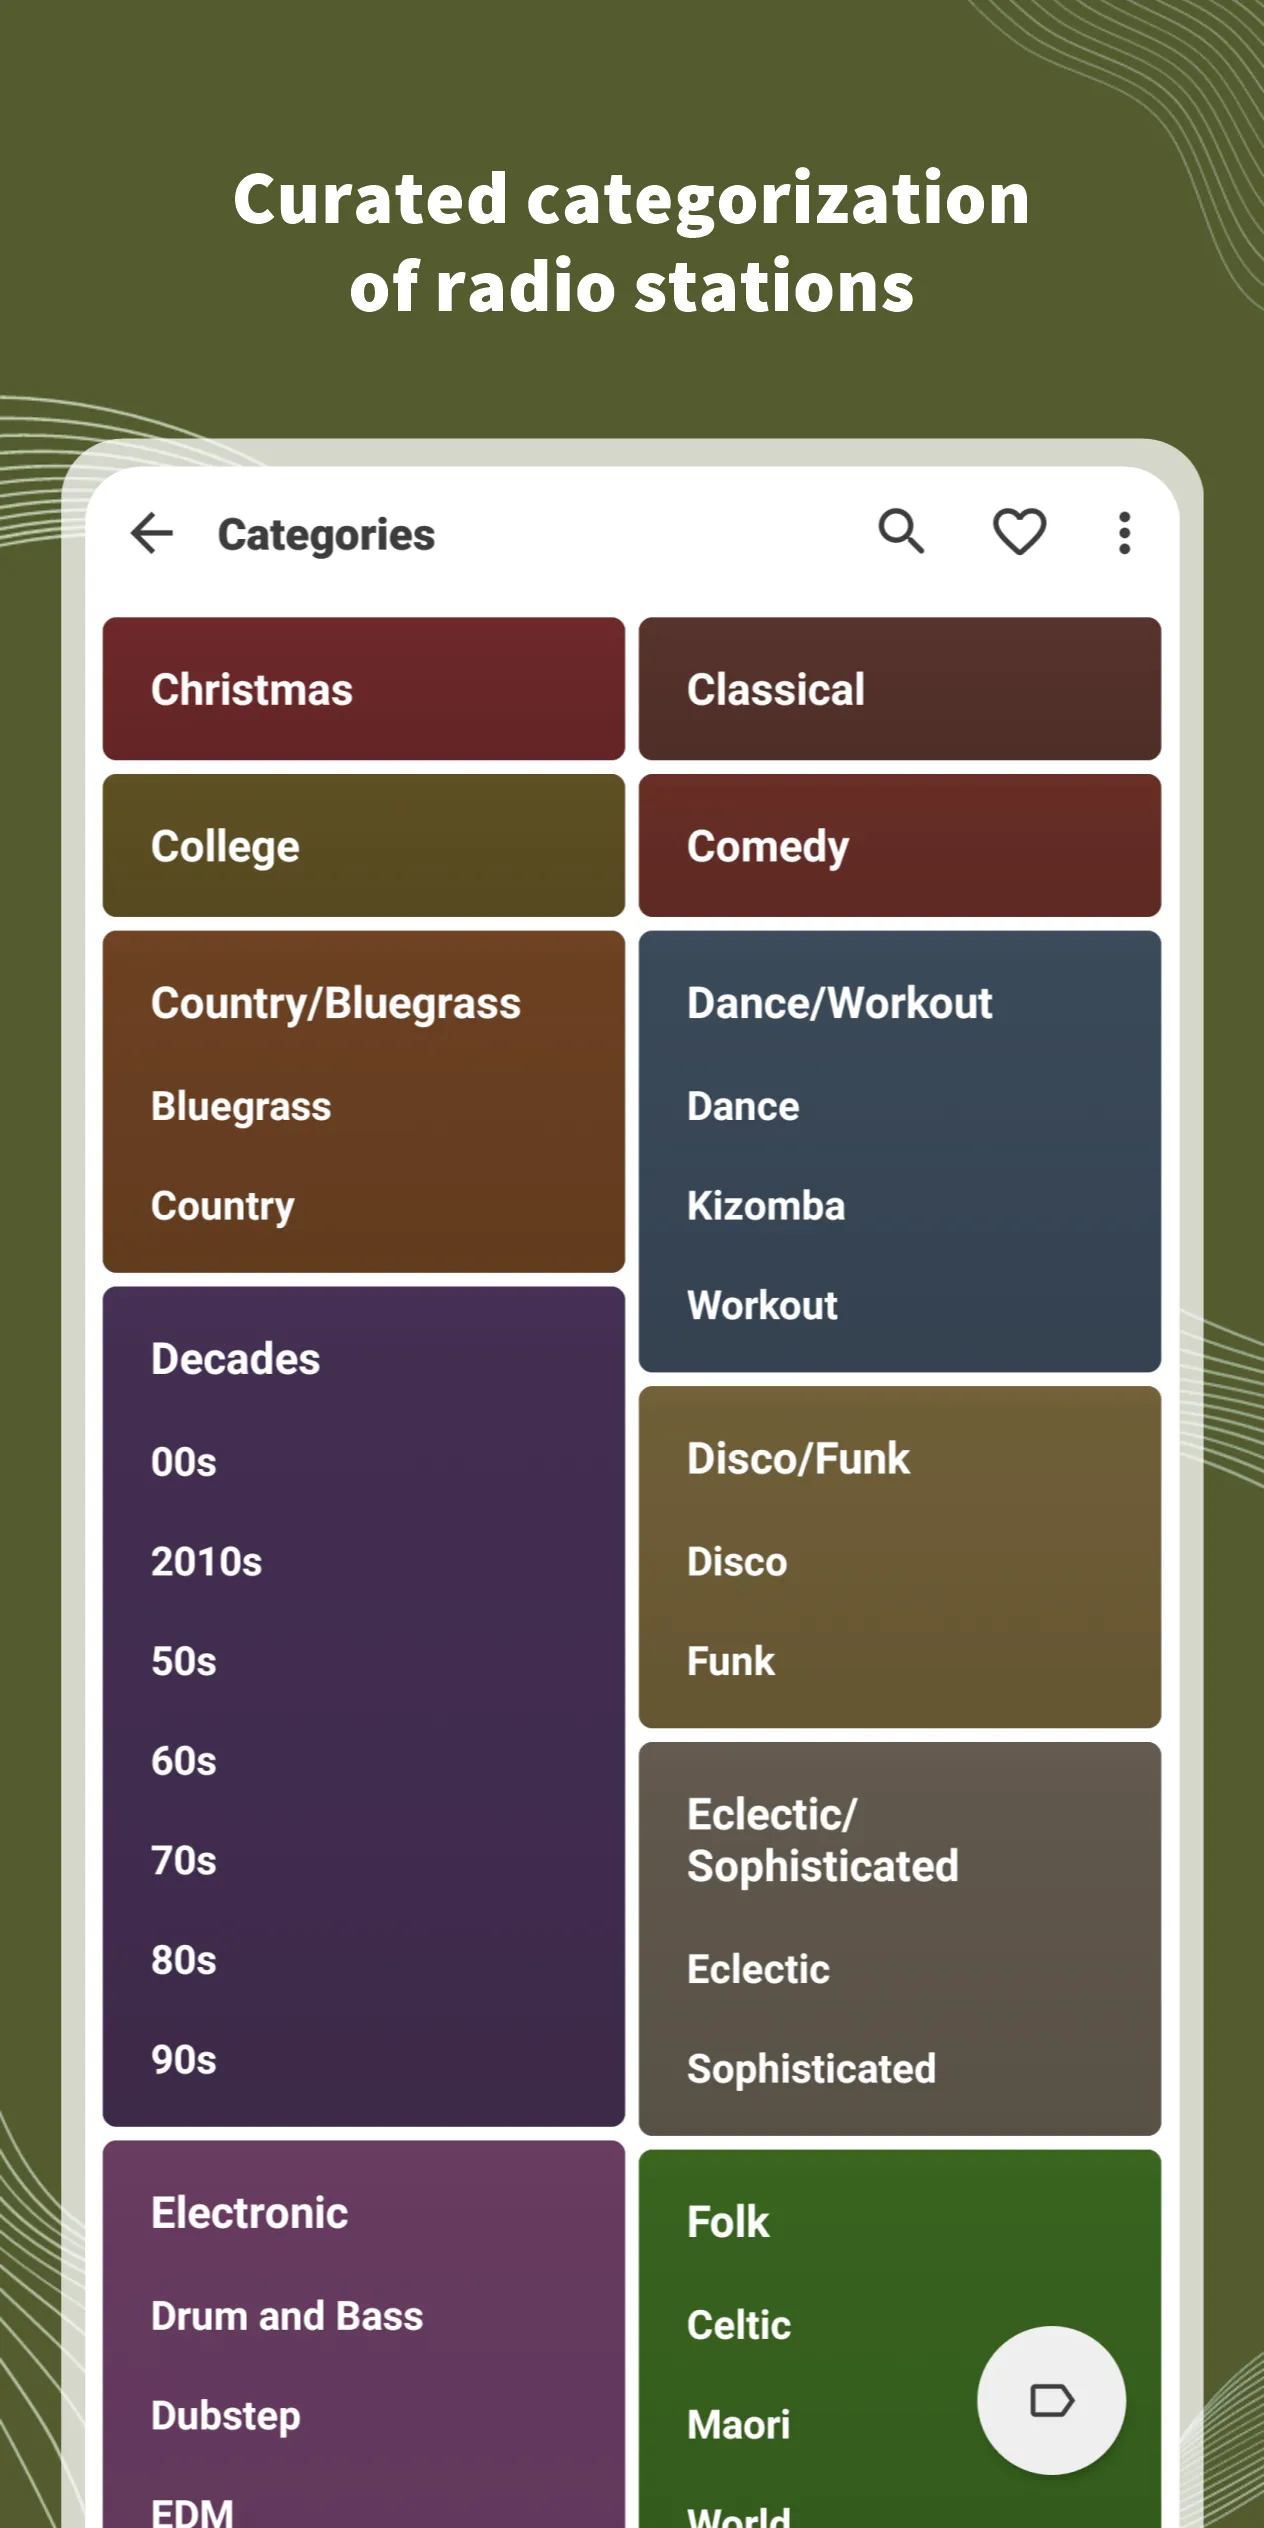1264x2528 pixels.
Task: Select the 80s decade
Action: [x=184, y=1961]
